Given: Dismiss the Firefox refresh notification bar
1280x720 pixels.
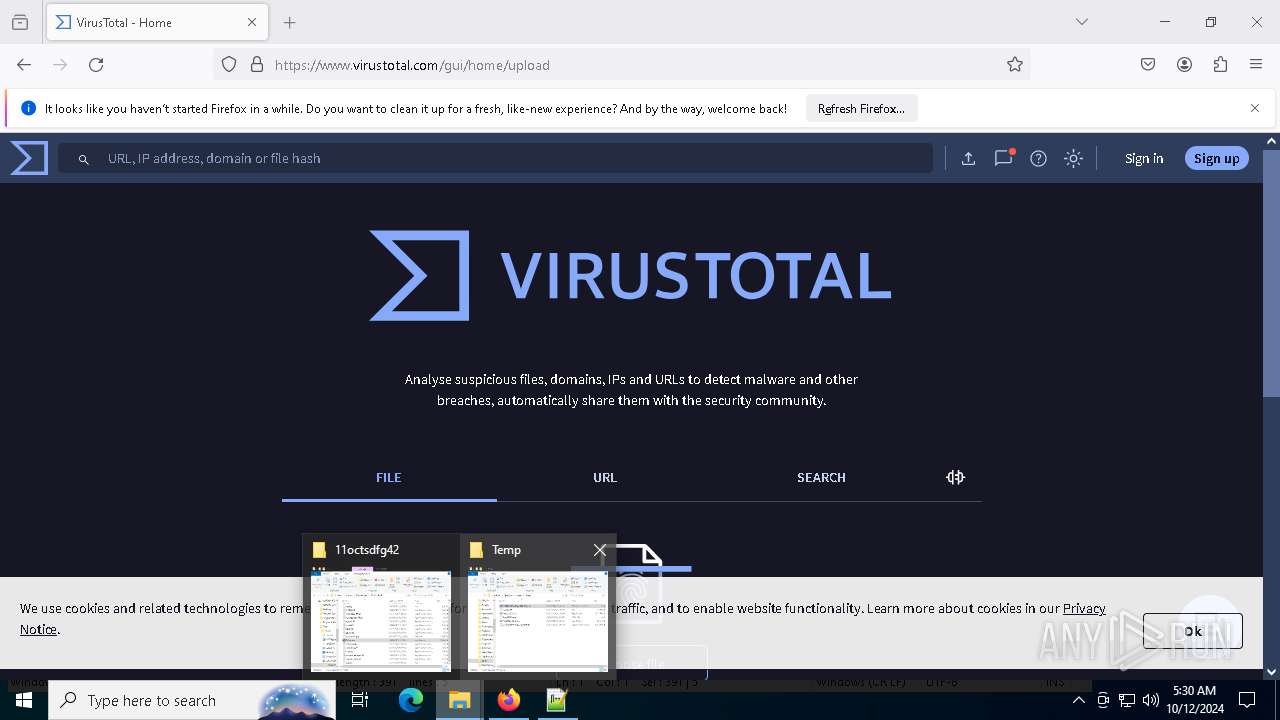Looking at the screenshot, I should coord(1255,108).
